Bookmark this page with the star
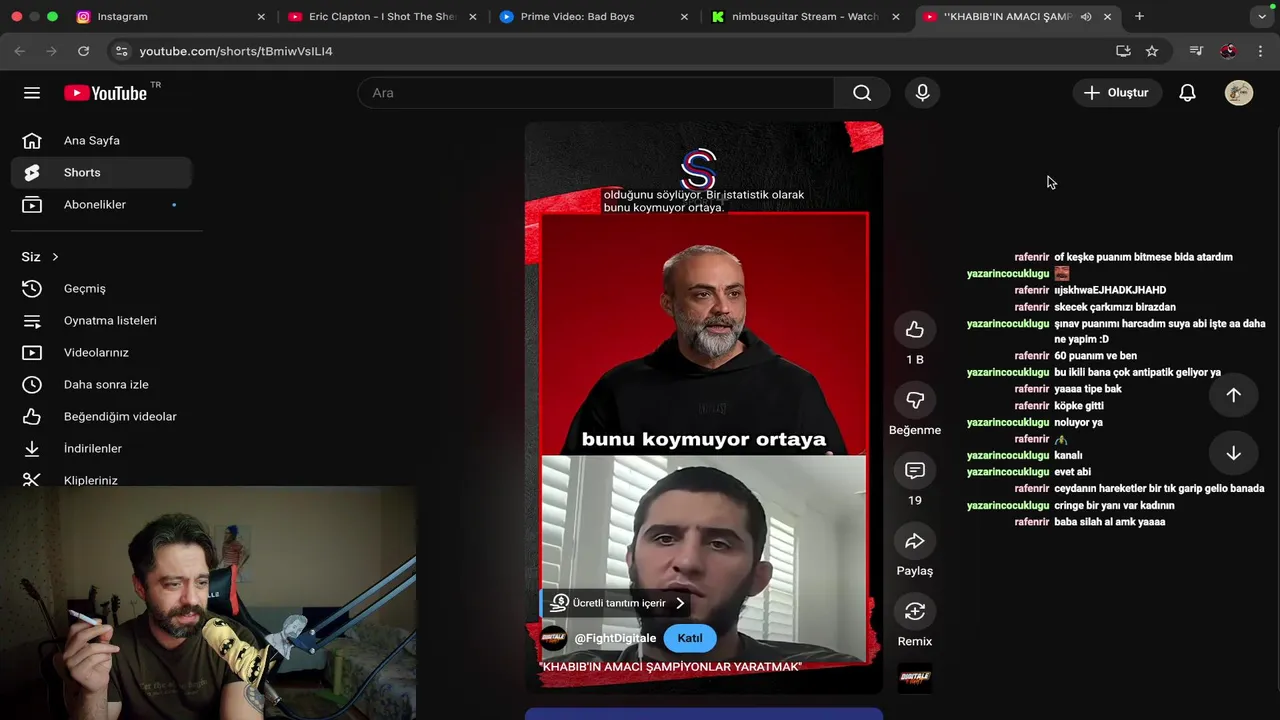The width and height of the screenshot is (1280, 720). click(x=1152, y=51)
